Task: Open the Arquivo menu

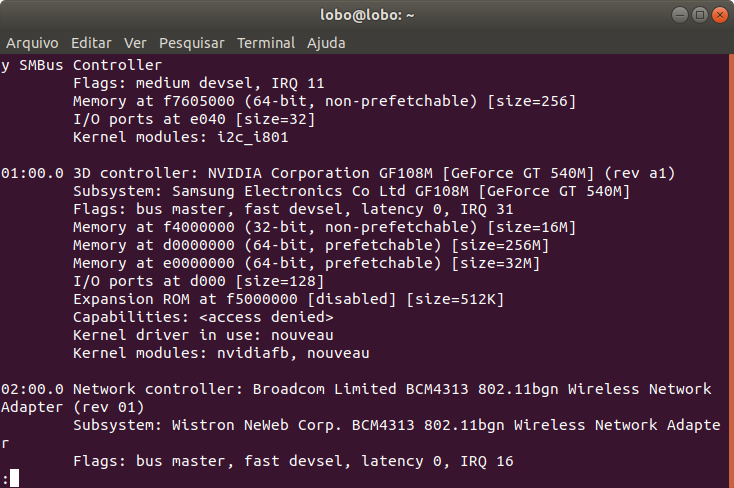Action: 32,43
